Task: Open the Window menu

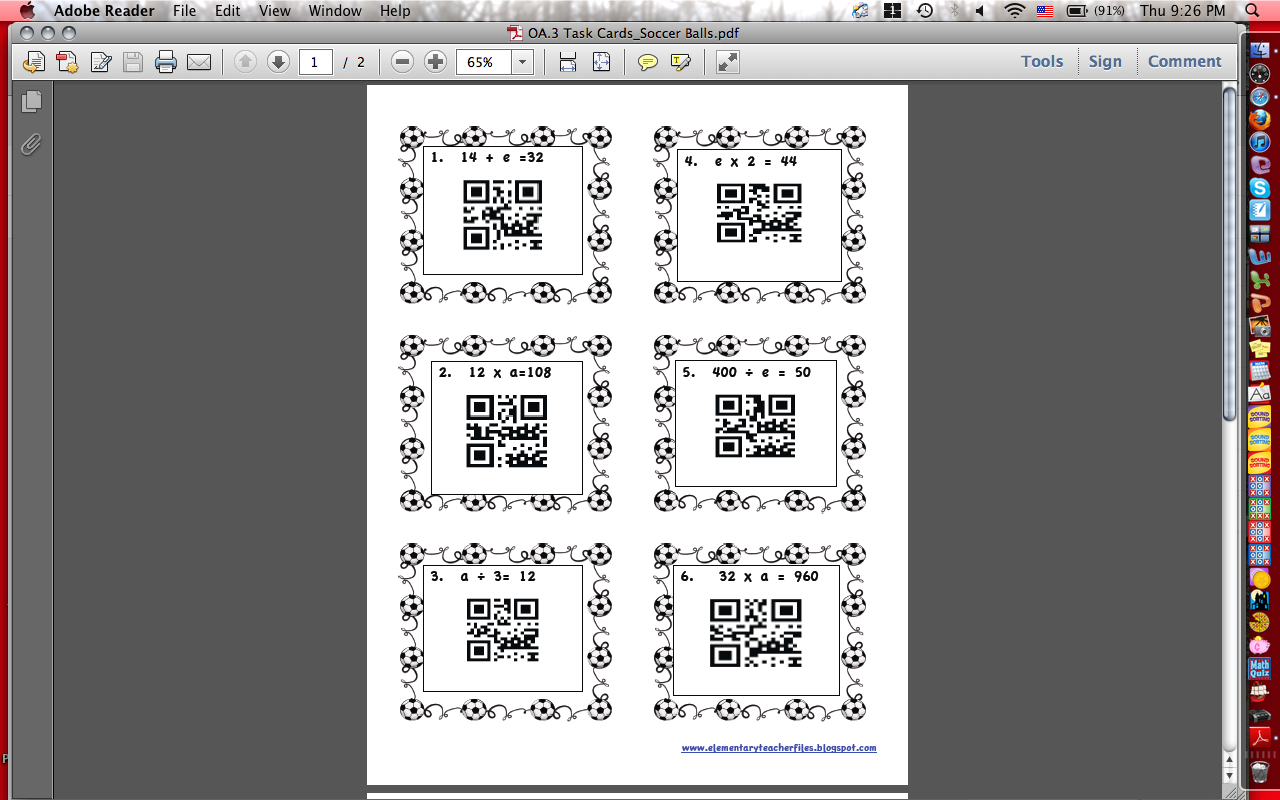Action: tap(334, 11)
